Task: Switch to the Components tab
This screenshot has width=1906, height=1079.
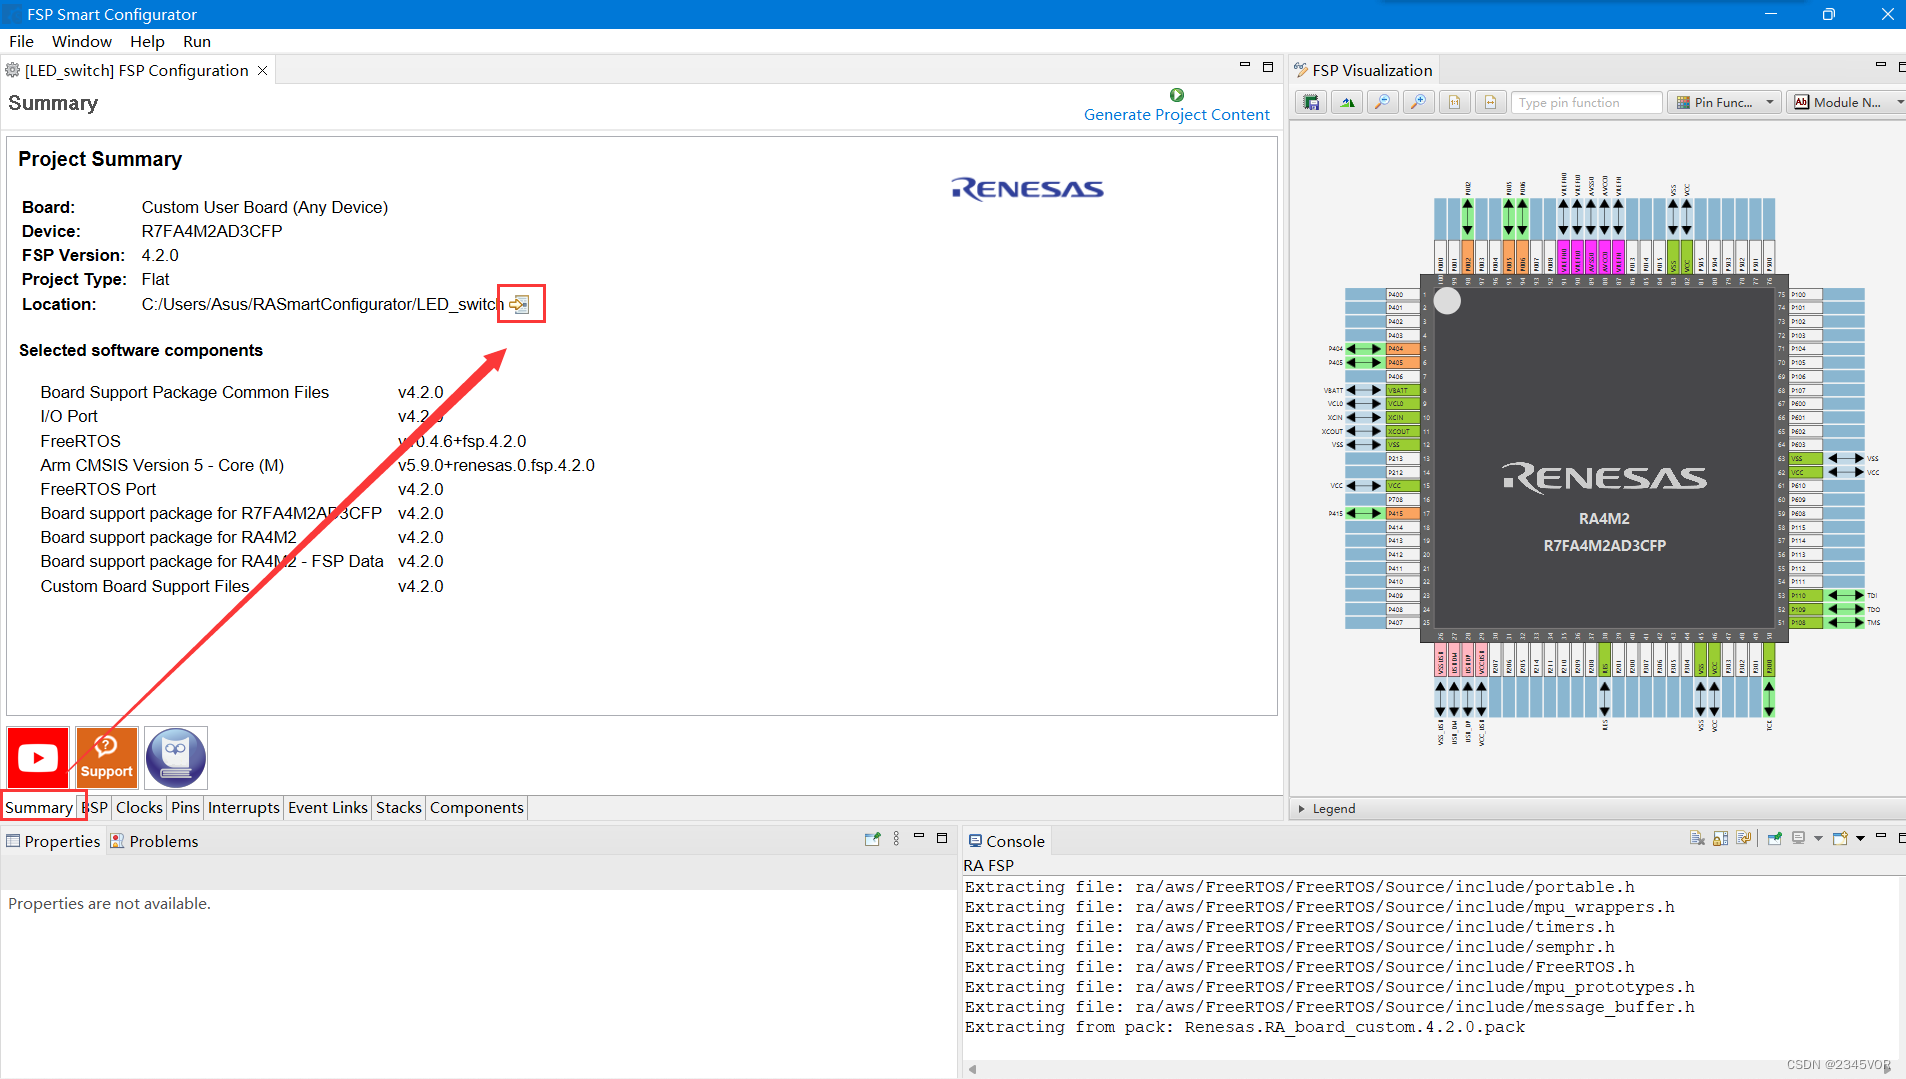Action: 477,808
